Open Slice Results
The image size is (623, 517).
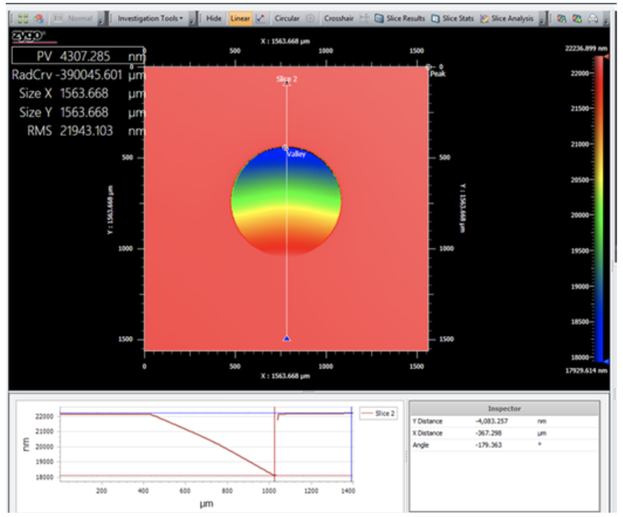coord(400,18)
